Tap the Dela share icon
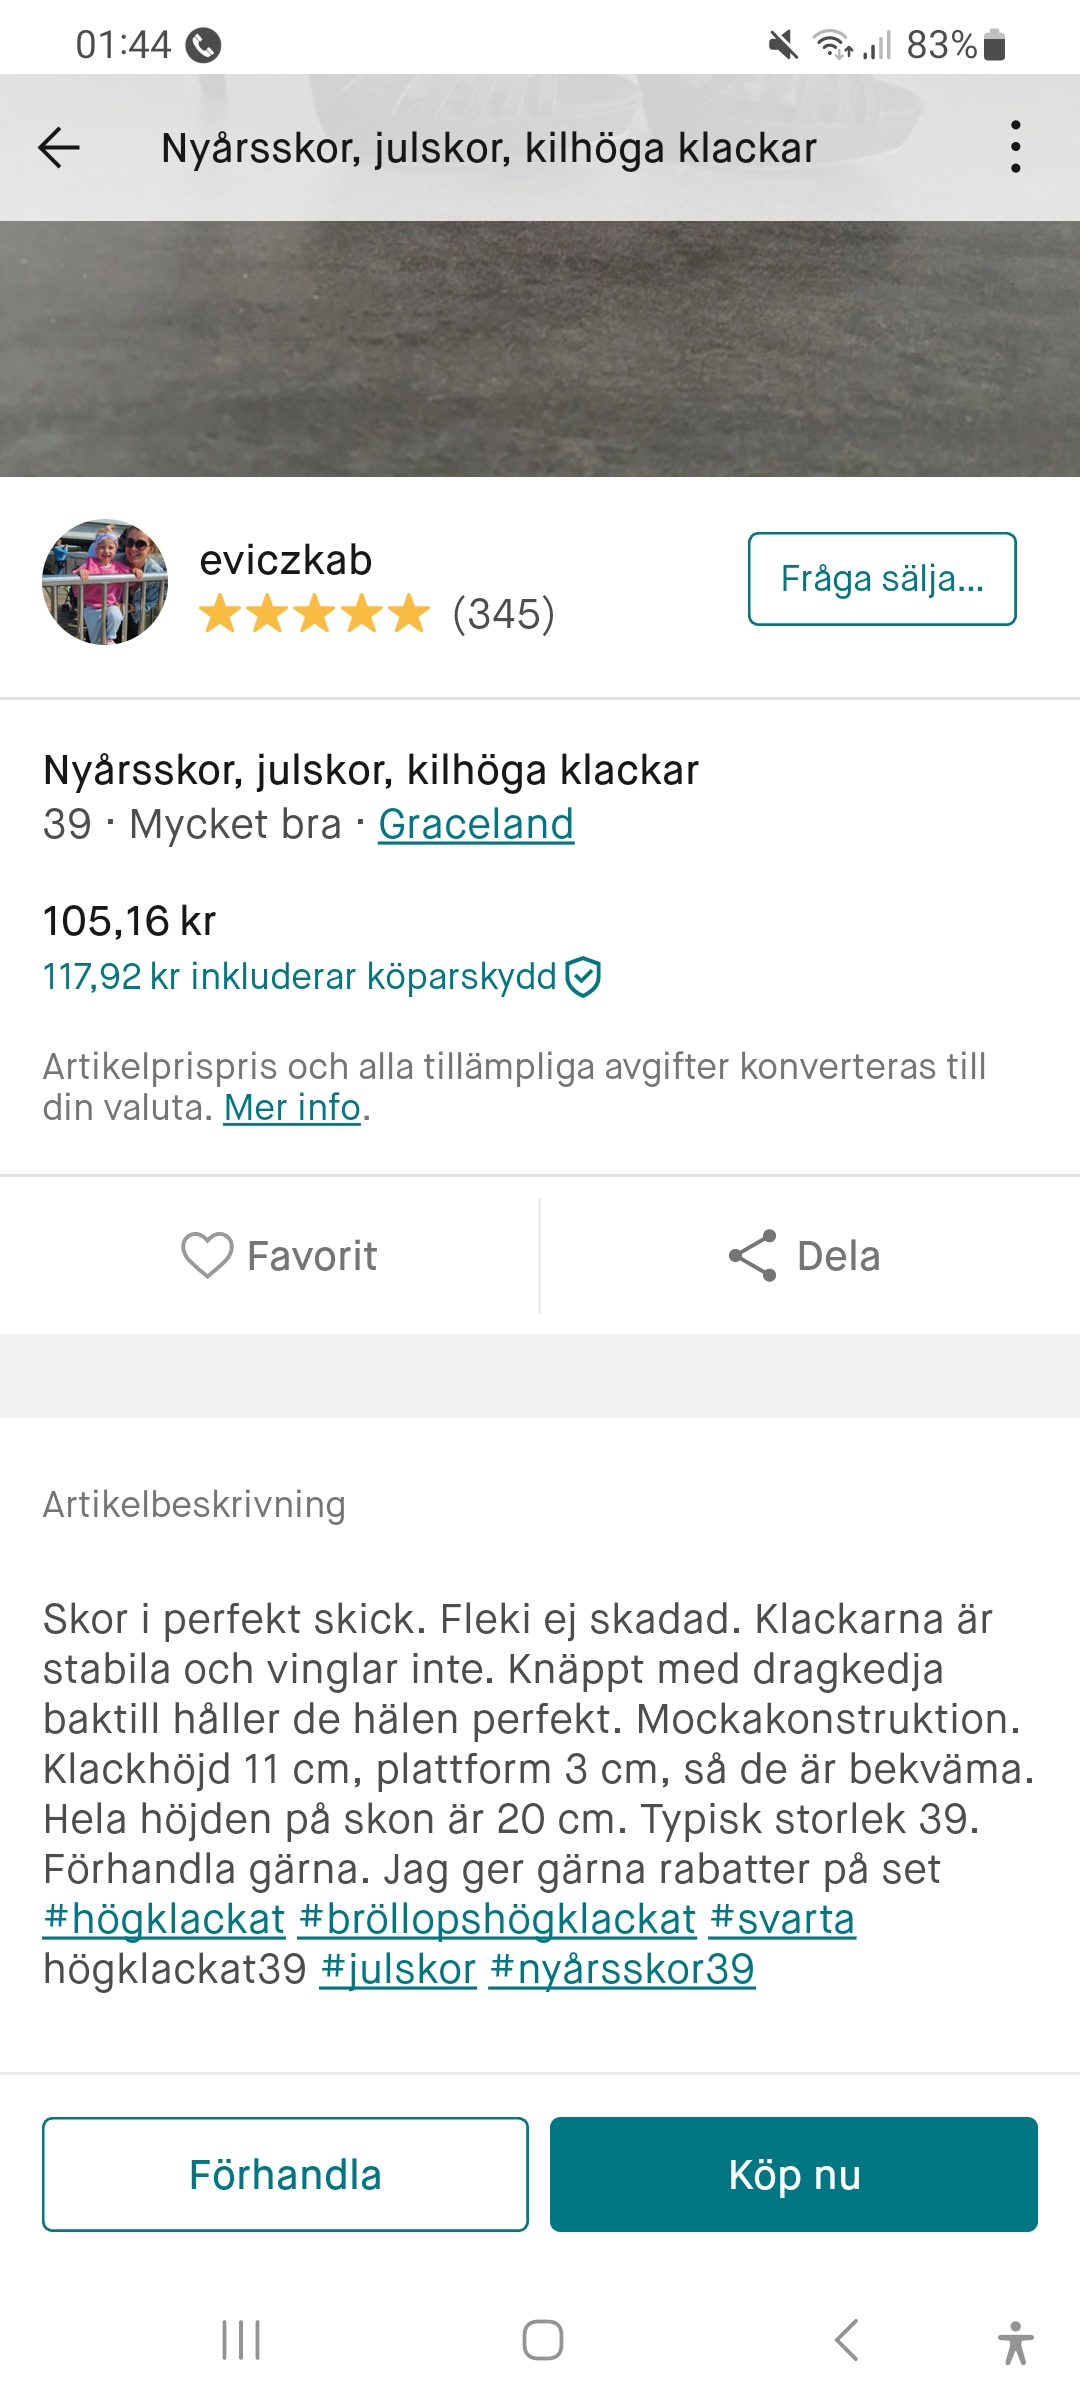Screen dimensions: 1080x2400 [x=753, y=1255]
